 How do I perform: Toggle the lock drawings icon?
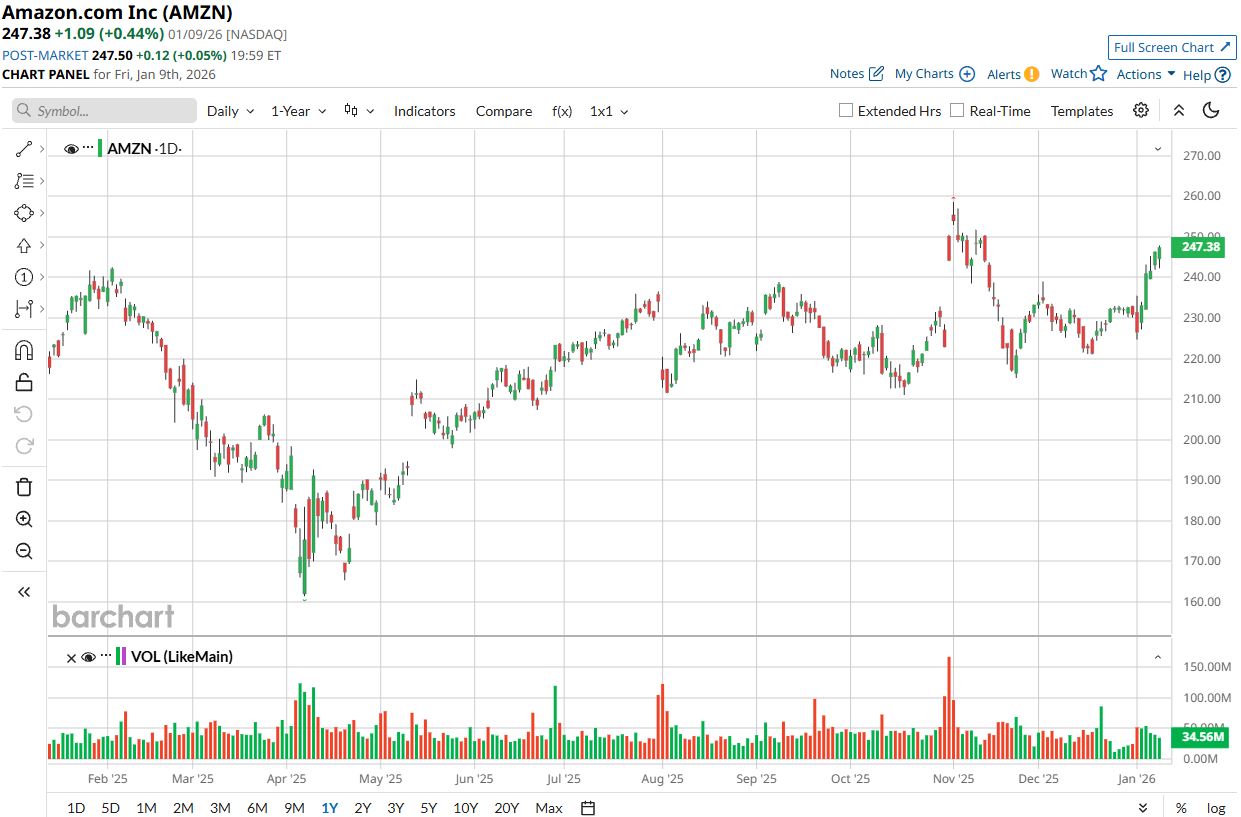coord(24,382)
